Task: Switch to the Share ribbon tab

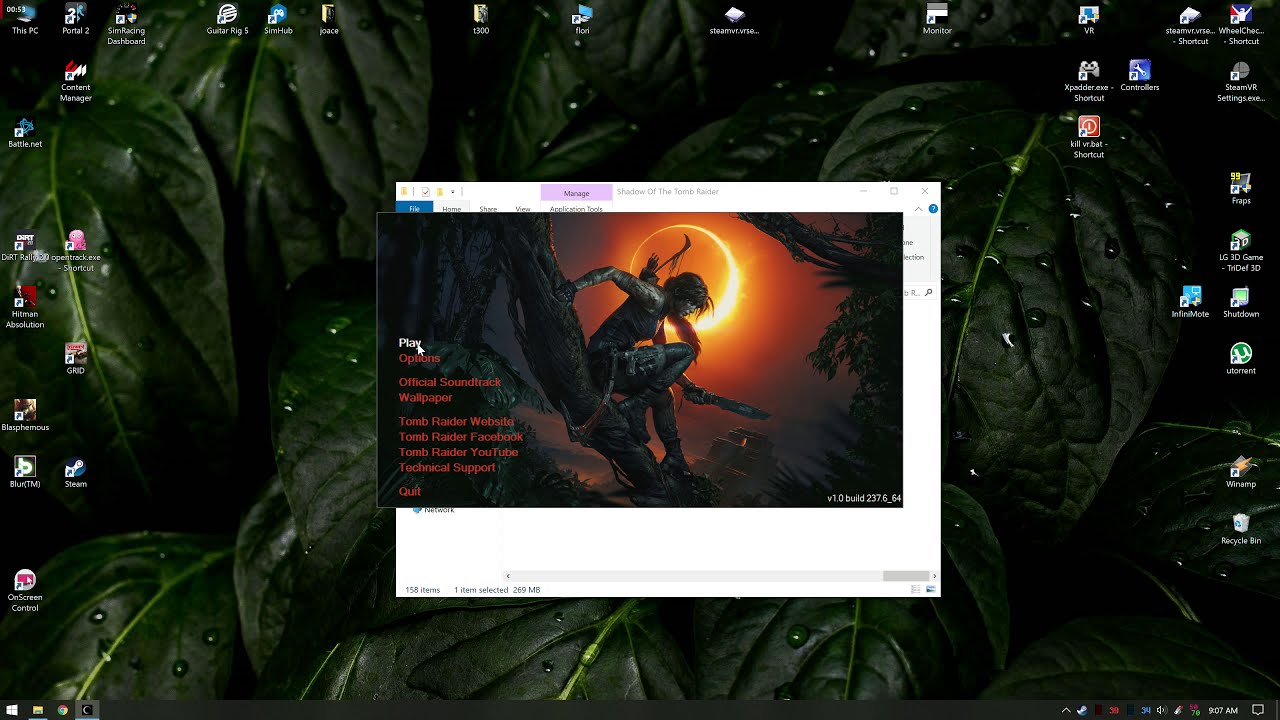Action: pos(488,209)
